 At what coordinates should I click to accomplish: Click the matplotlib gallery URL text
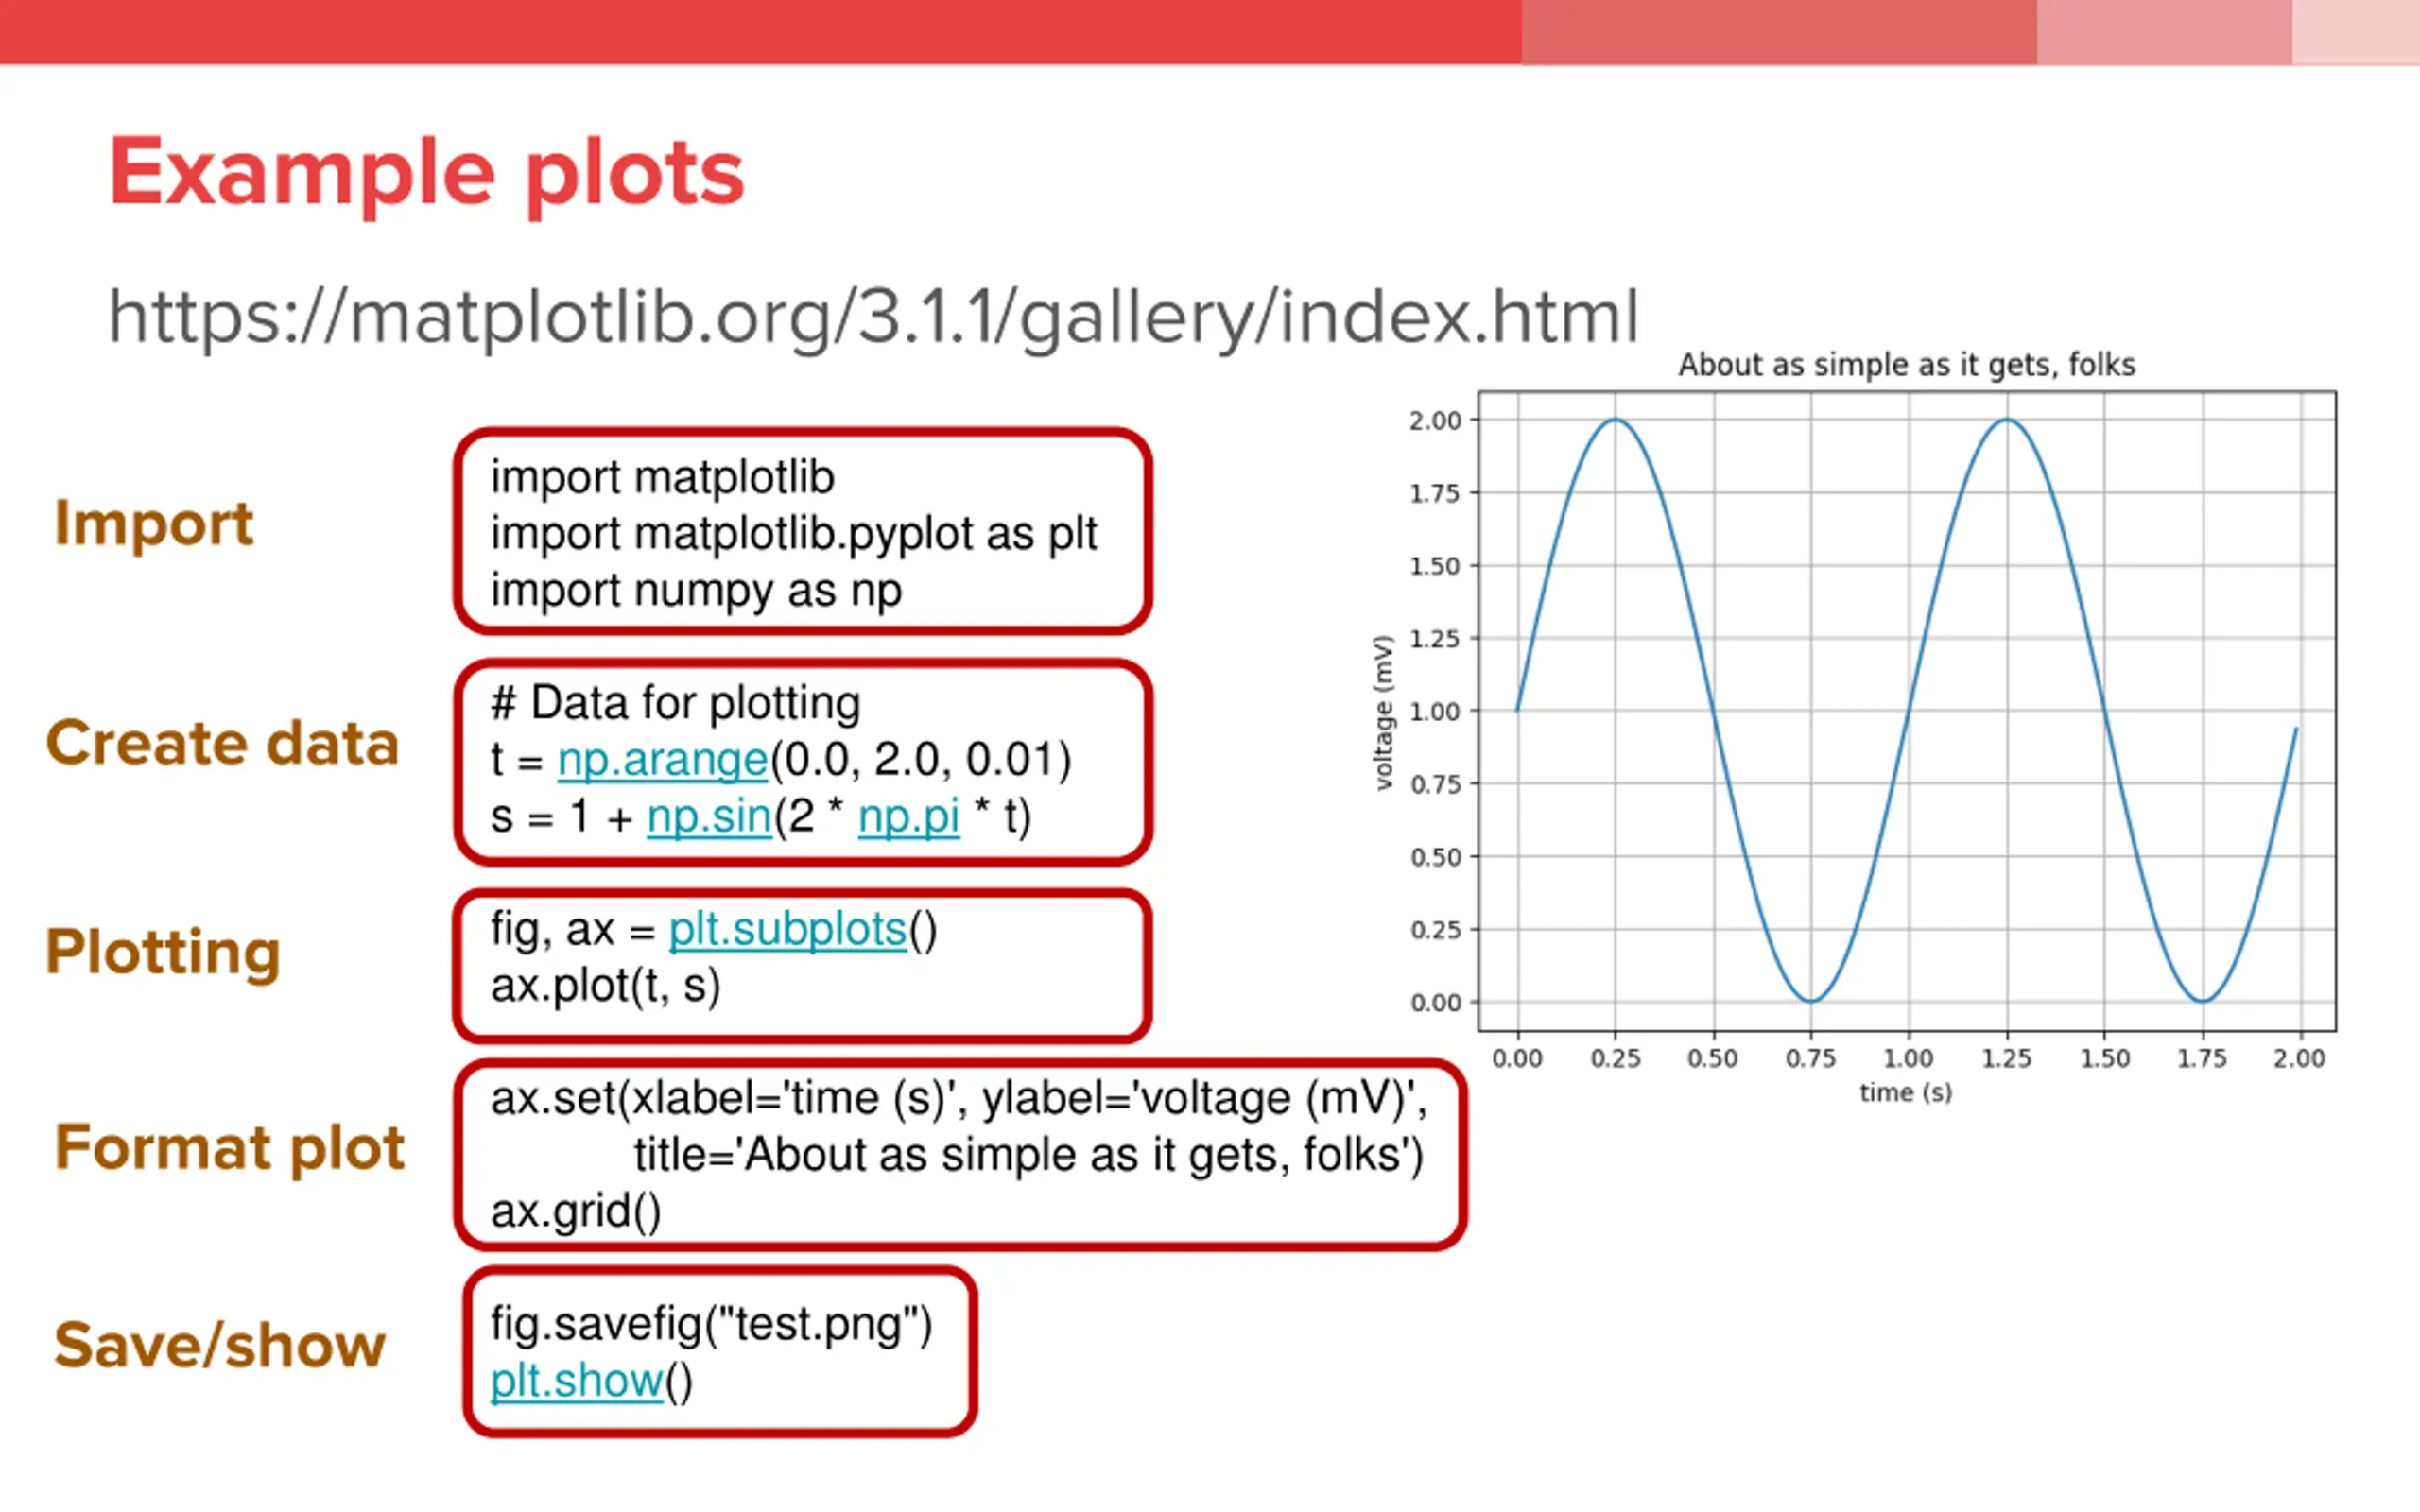[873, 318]
